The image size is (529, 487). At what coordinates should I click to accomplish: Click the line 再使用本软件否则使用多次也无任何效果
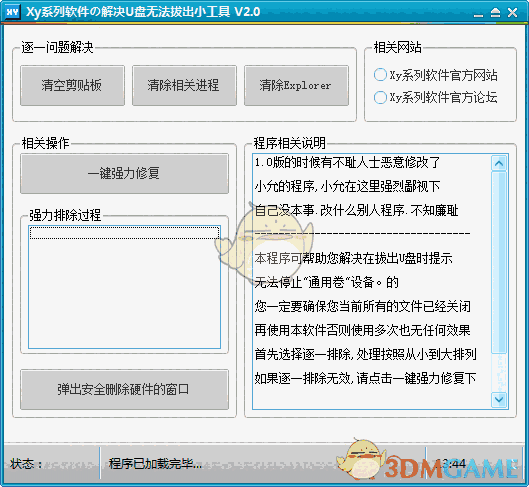pyautogui.click(x=362, y=330)
